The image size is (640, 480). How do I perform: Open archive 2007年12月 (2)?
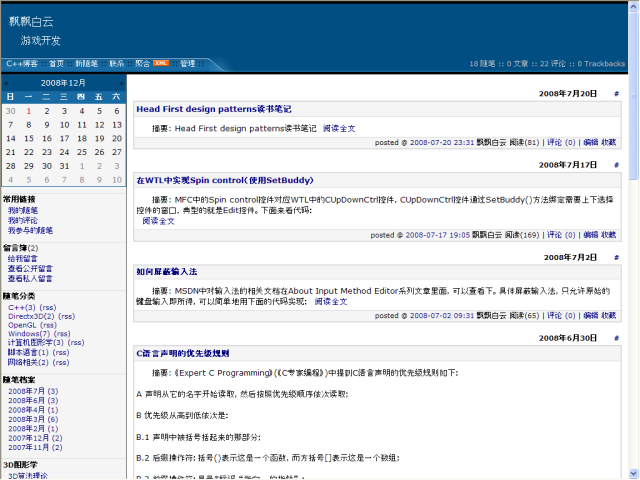[x=35, y=438]
